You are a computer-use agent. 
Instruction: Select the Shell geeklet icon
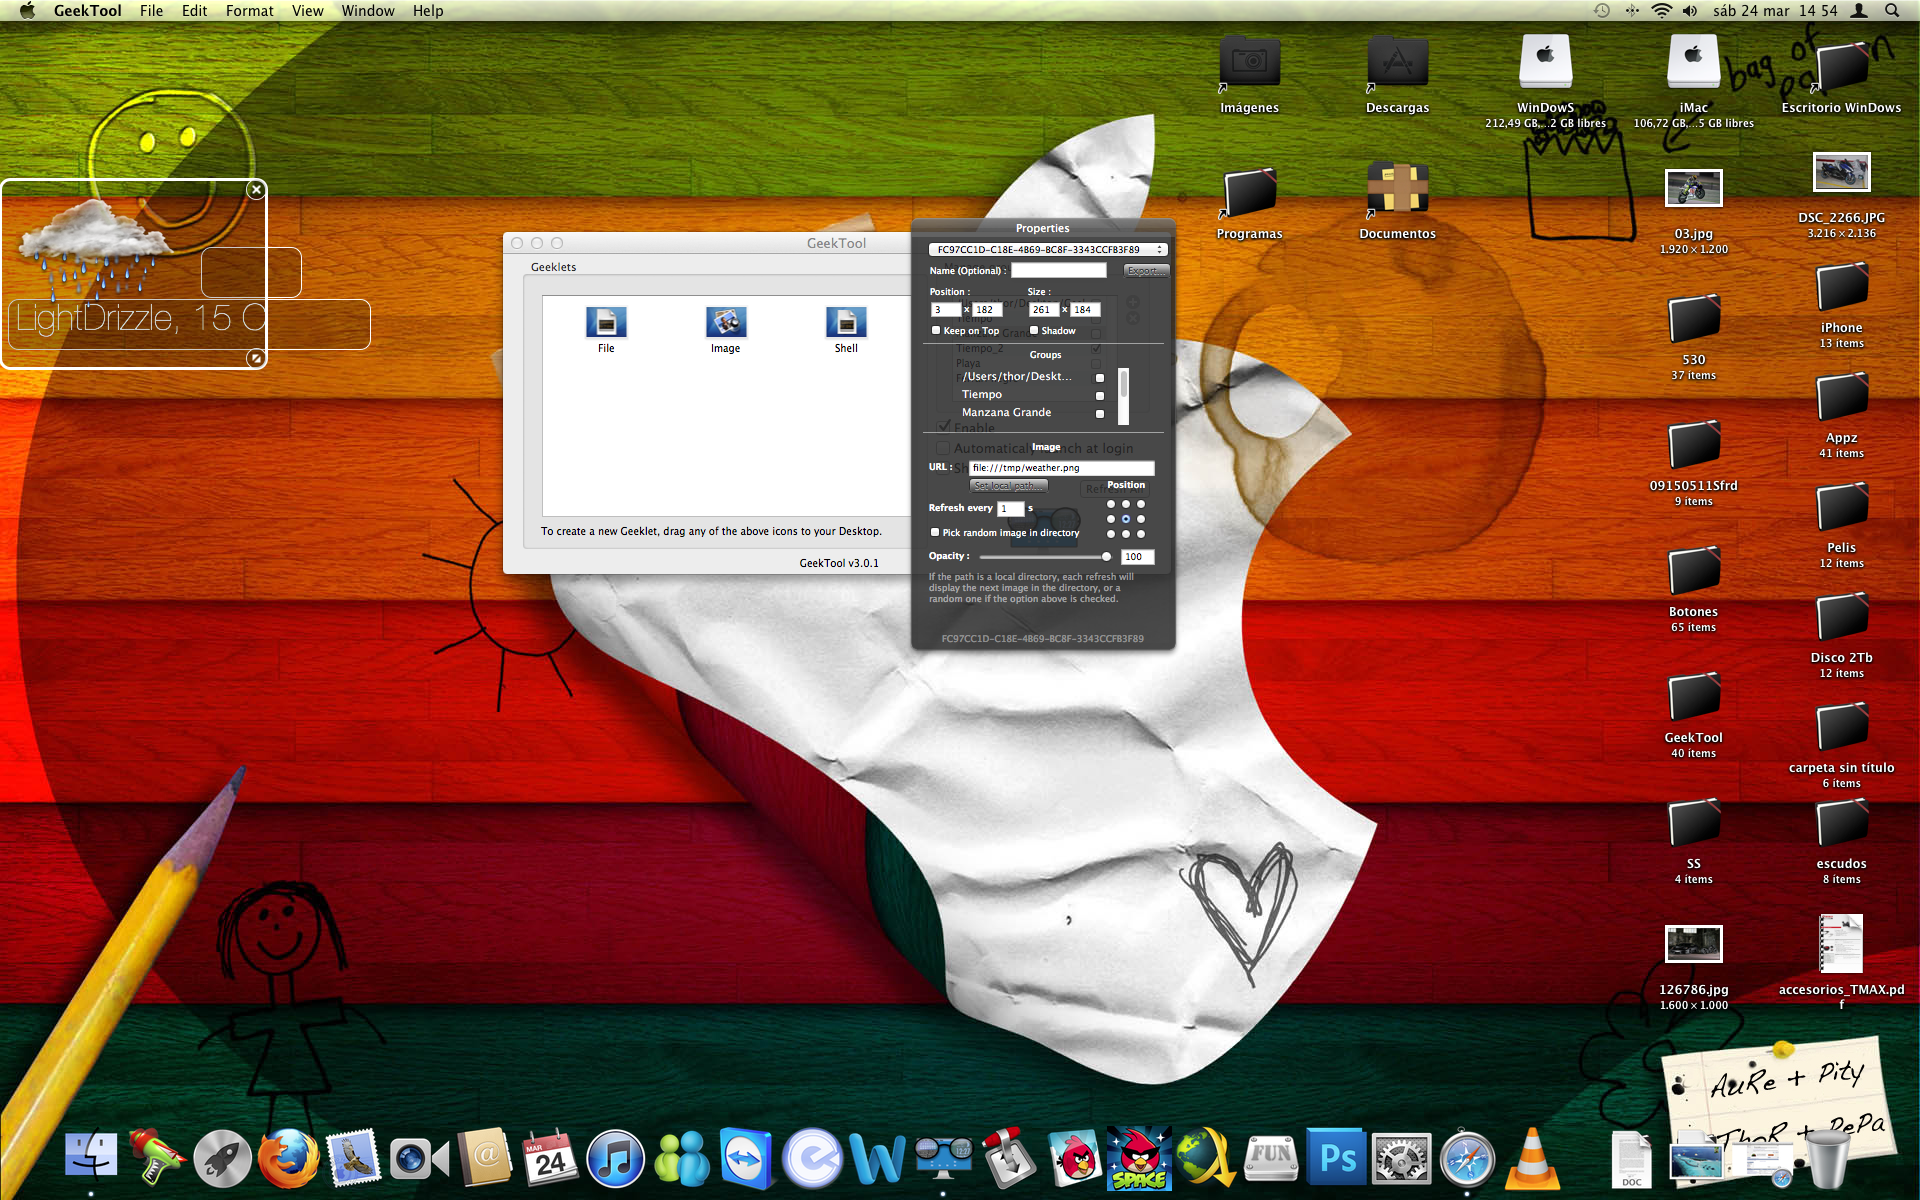pyautogui.click(x=846, y=323)
